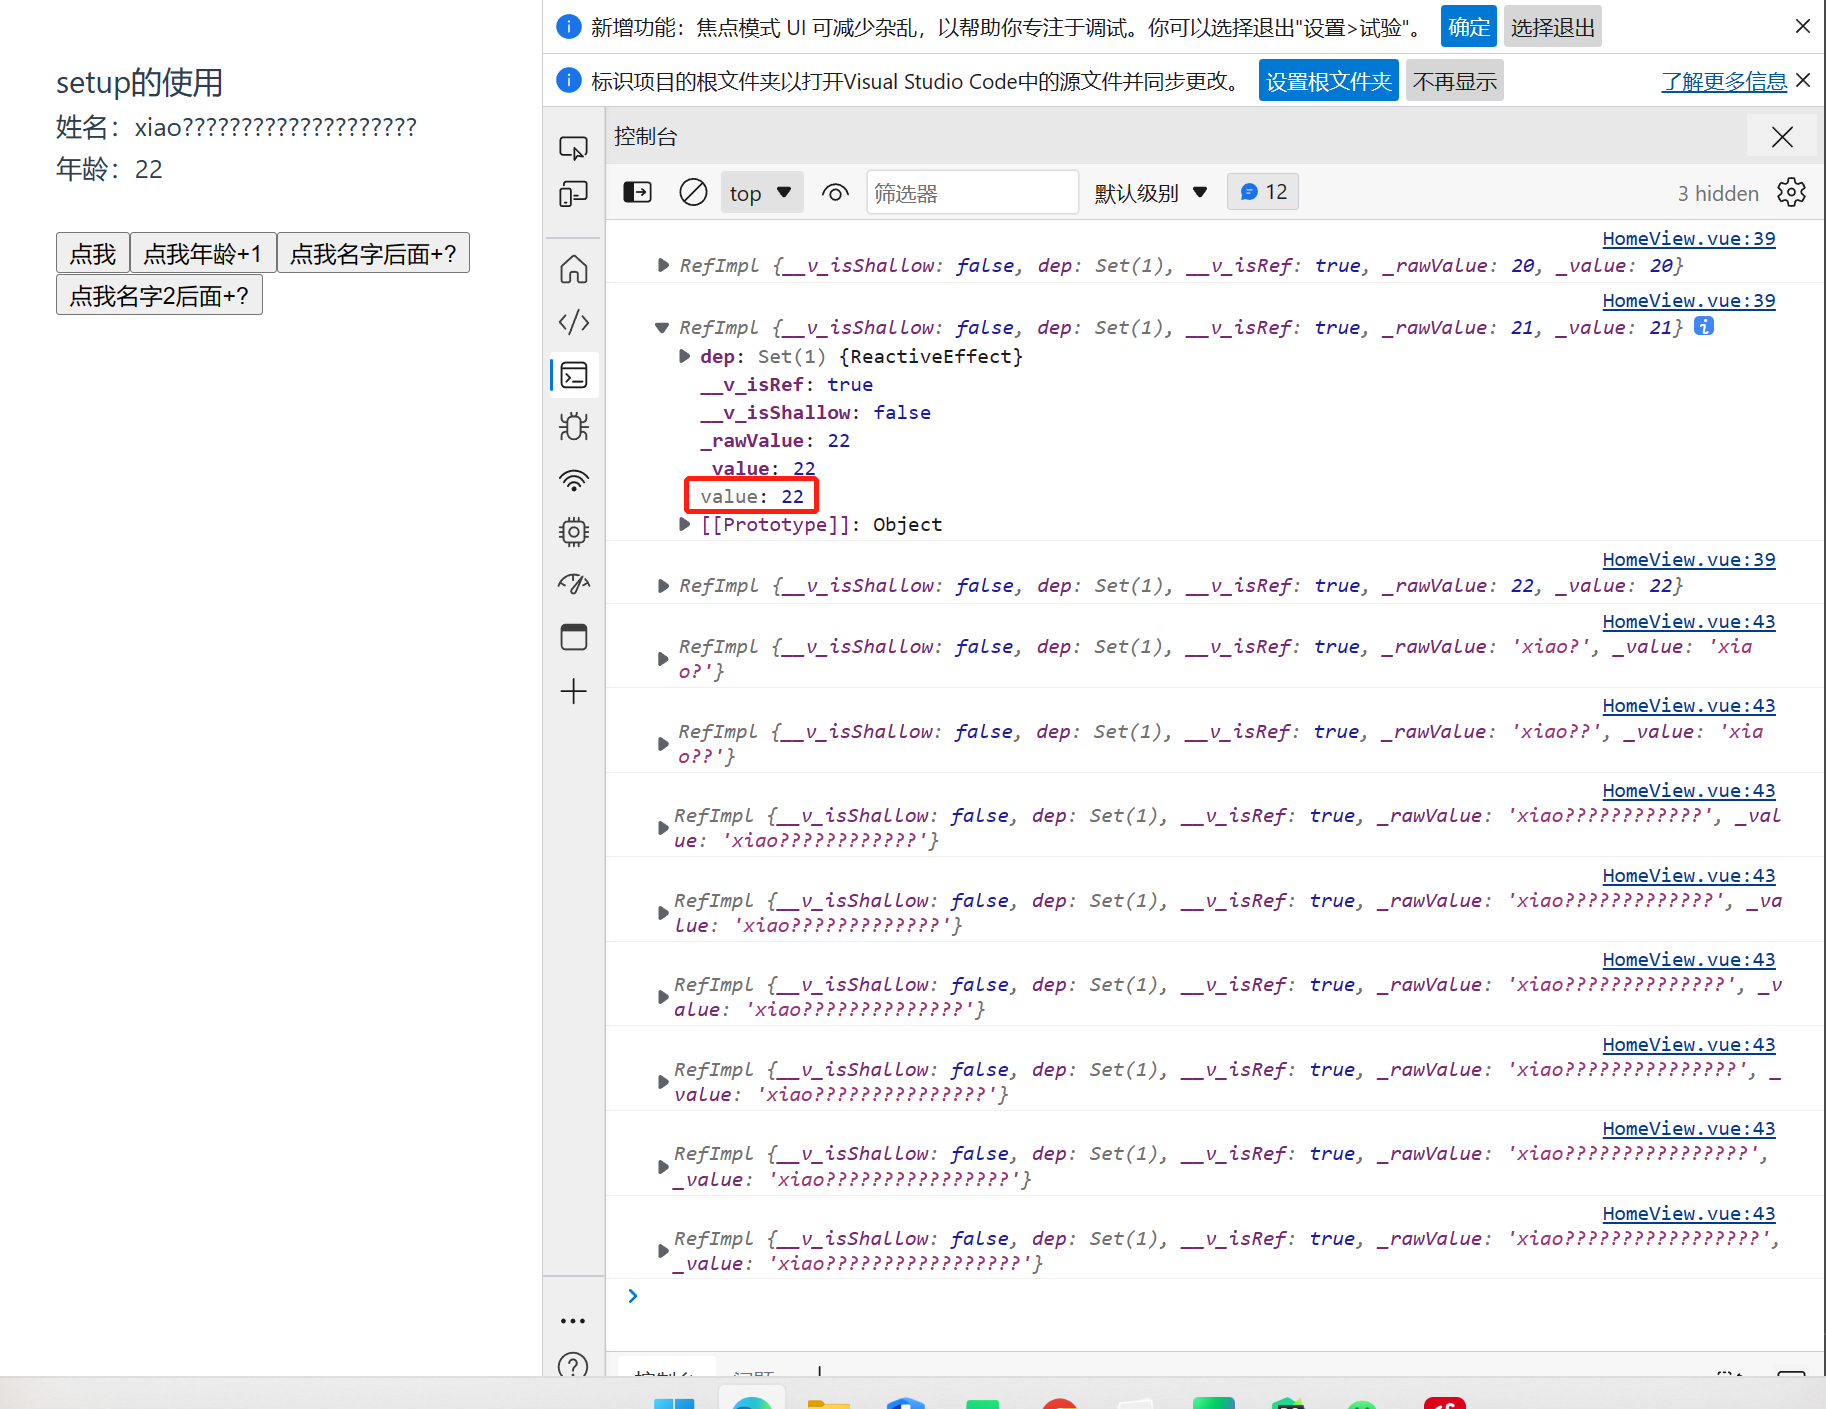The image size is (1826, 1409).
Task: Click the 控制台 drawer title
Action: click(x=645, y=136)
